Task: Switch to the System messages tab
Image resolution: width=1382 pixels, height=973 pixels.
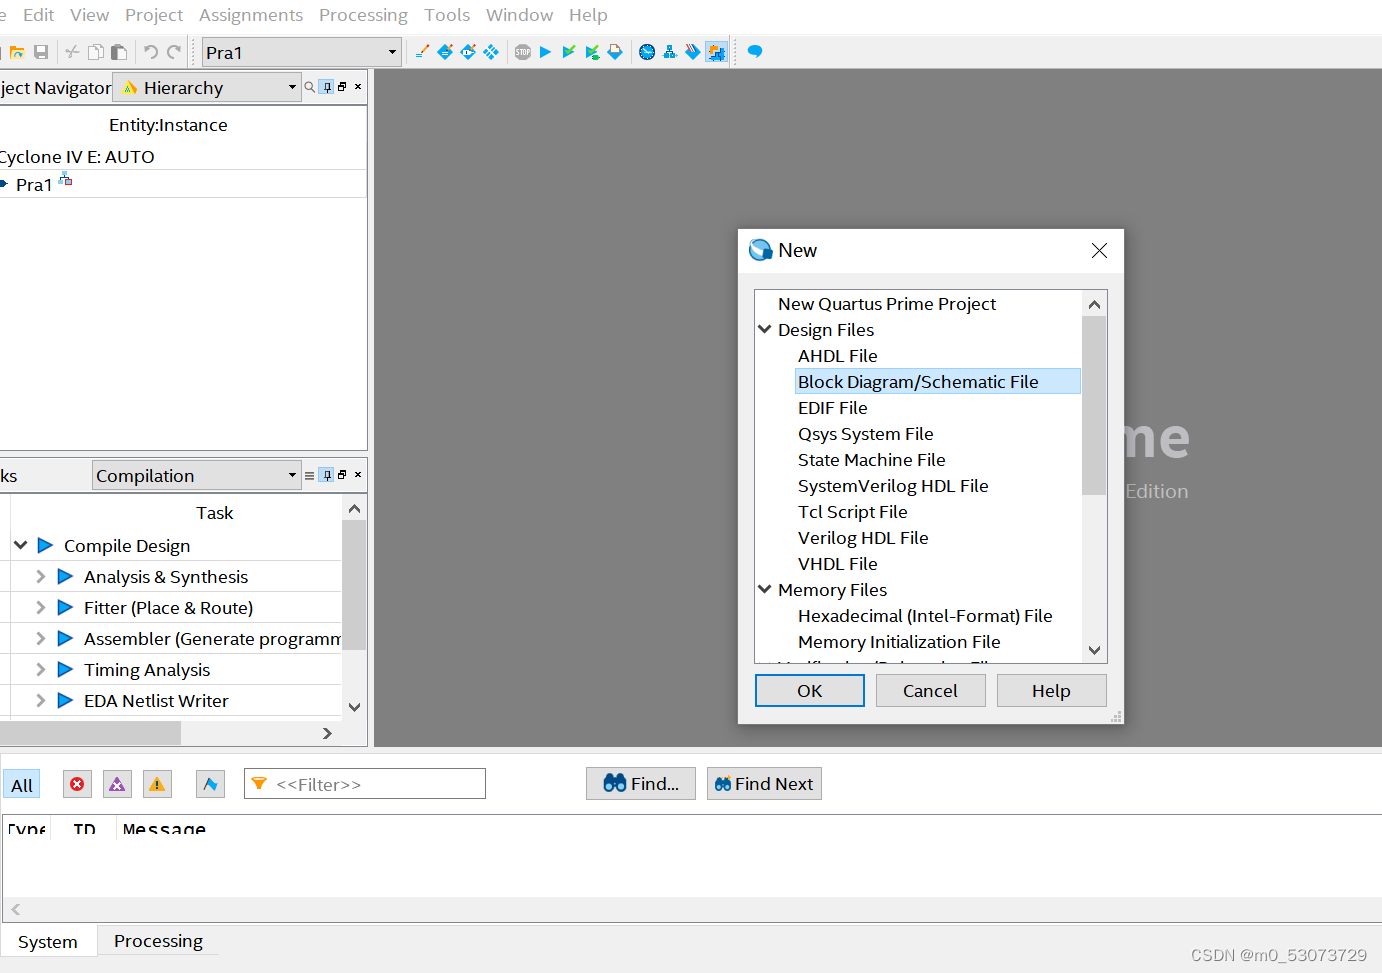Action: pos(47,942)
